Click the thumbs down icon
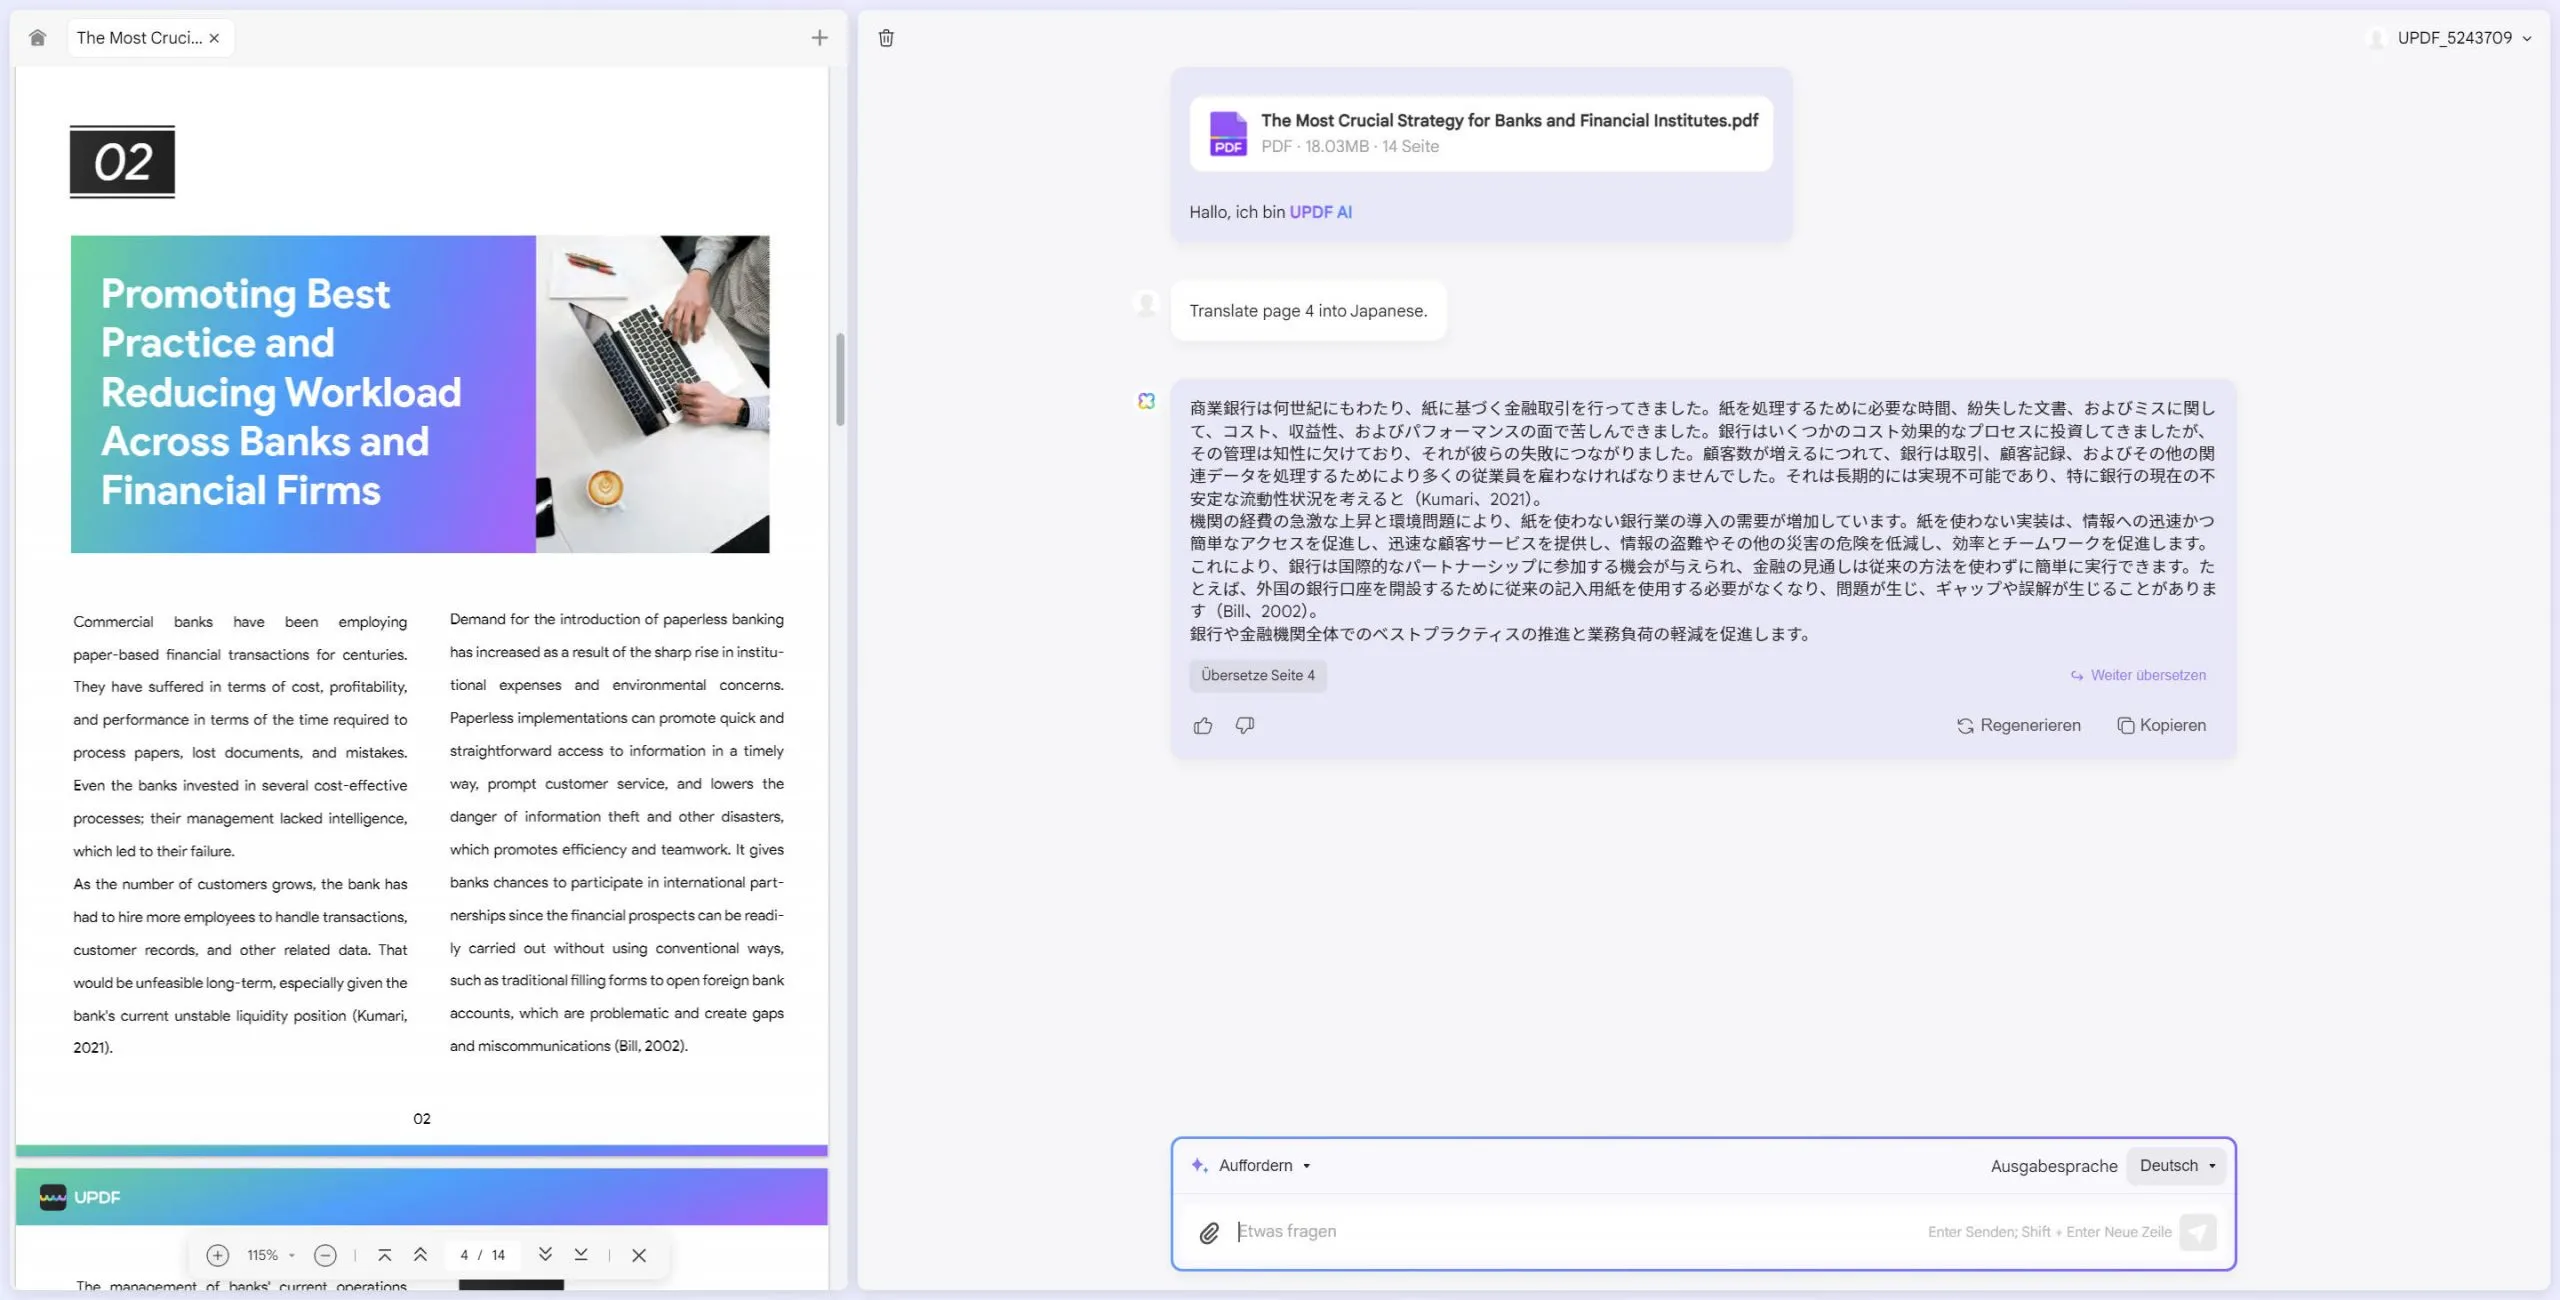The height and width of the screenshot is (1300, 2560). click(1245, 726)
